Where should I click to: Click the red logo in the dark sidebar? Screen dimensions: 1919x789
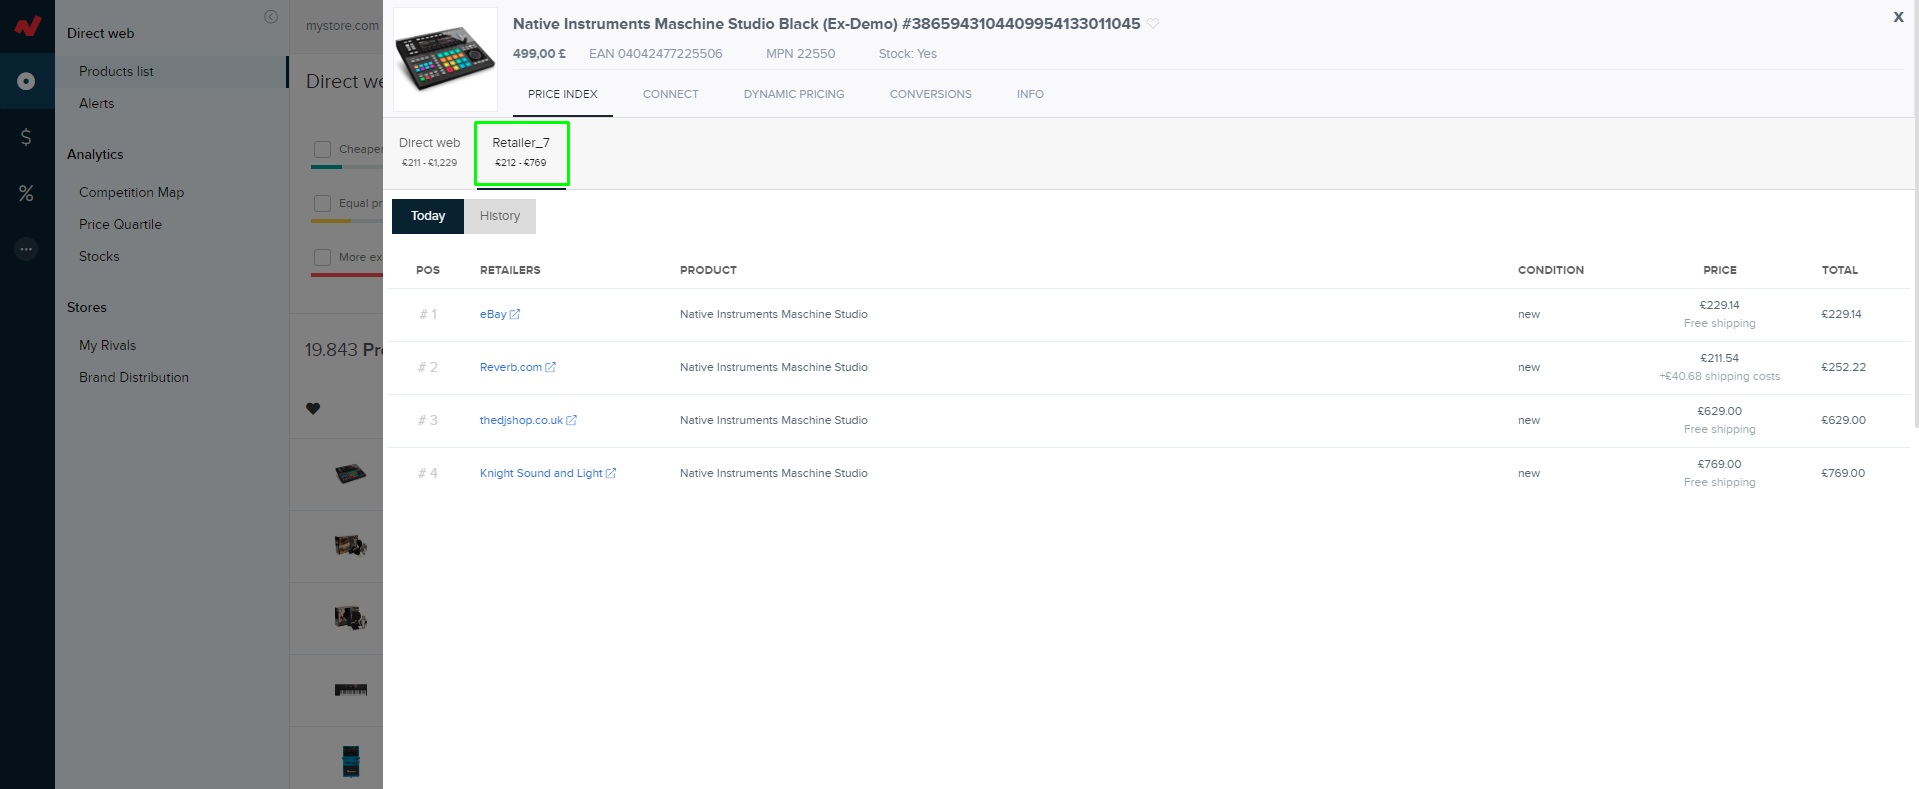click(27, 26)
